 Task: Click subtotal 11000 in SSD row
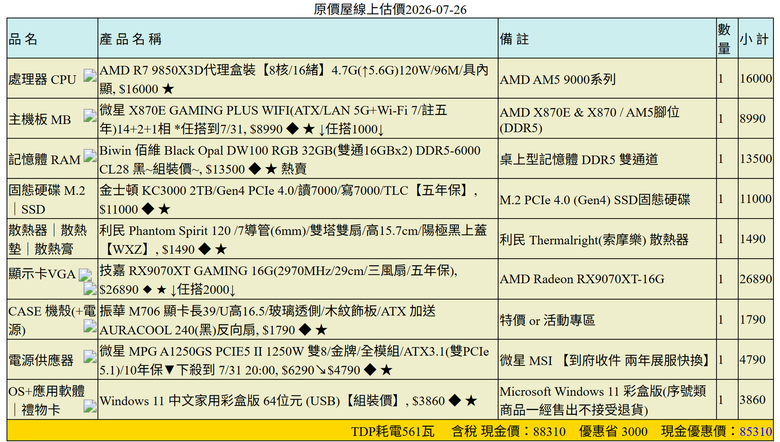pos(756,199)
